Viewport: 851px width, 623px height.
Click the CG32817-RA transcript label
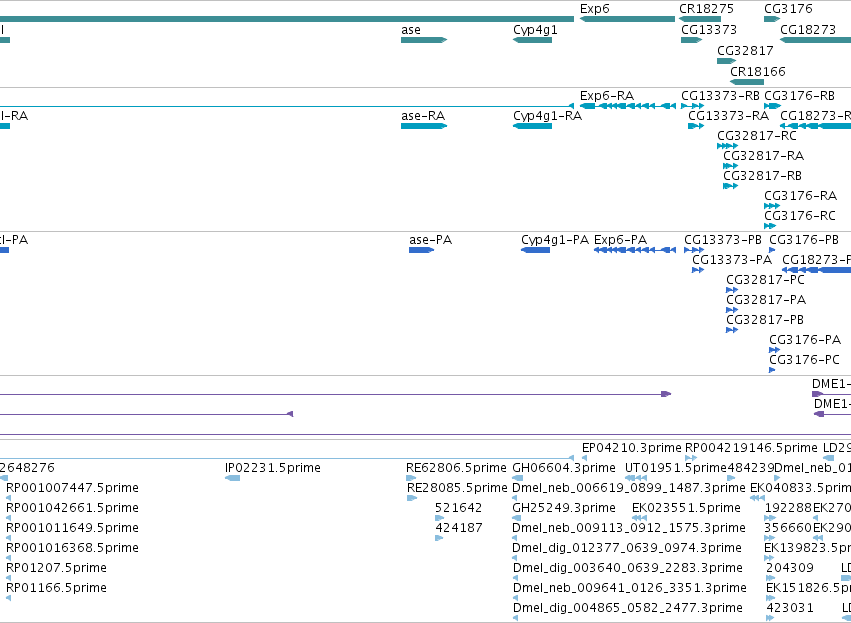point(763,156)
